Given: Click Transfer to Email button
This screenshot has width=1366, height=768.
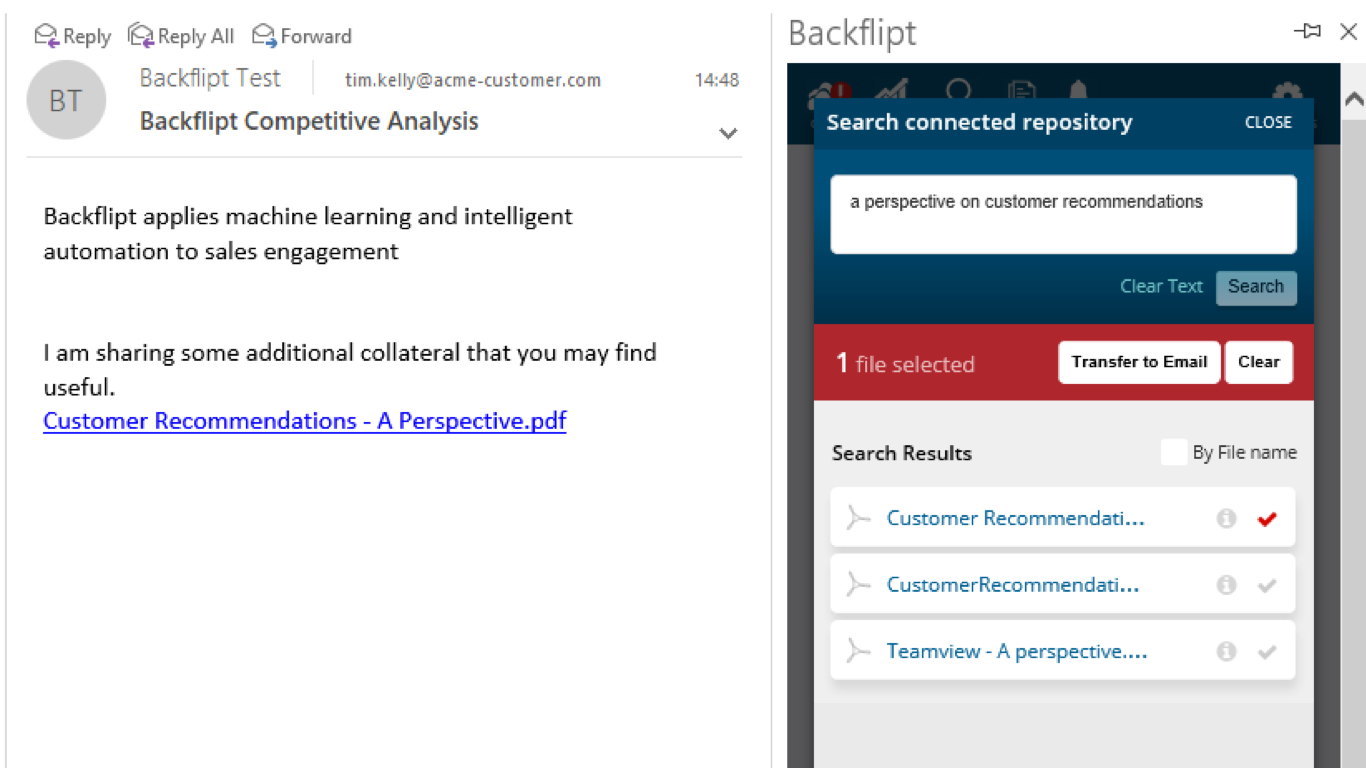Looking at the screenshot, I should click(1139, 362).
